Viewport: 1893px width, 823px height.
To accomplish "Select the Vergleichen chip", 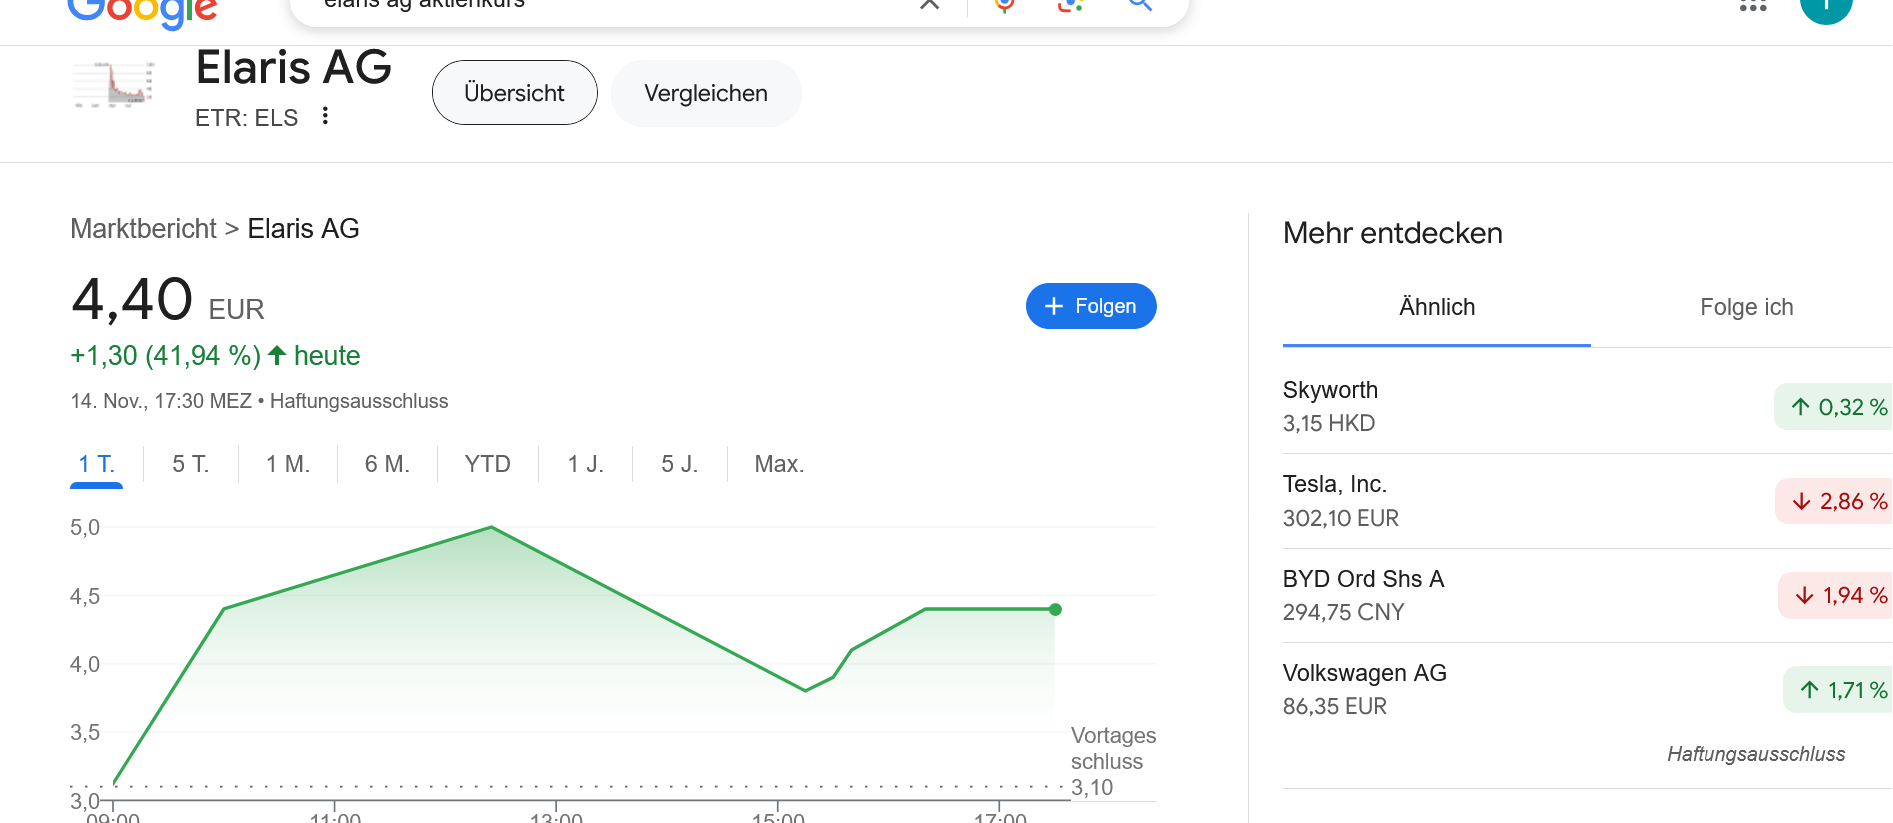I will pos(705,93).
